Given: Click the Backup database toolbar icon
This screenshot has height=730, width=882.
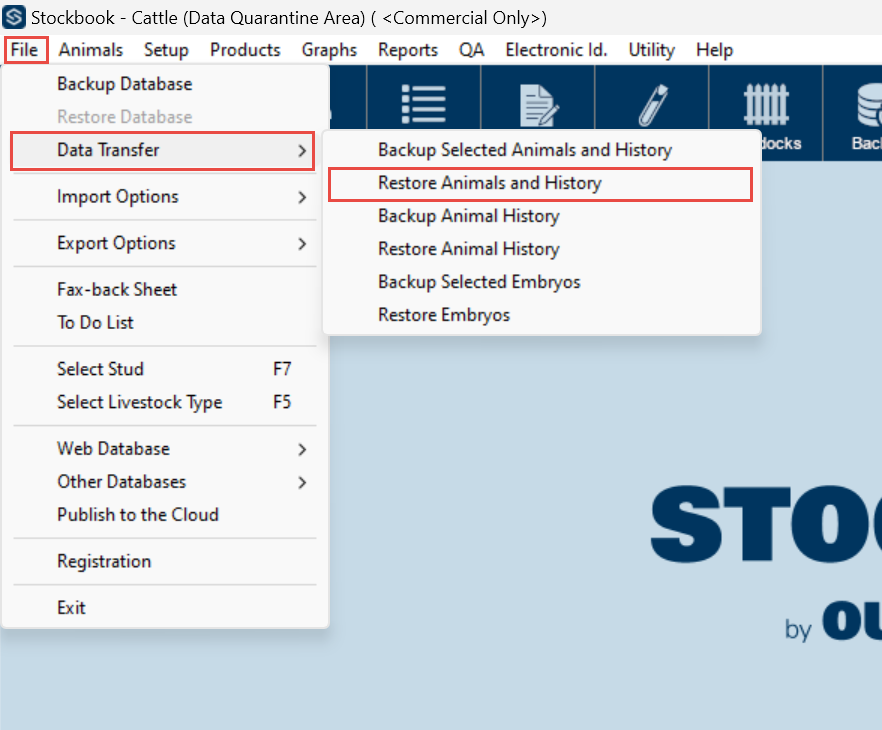Looking at the screenshot, I should 868,105.
